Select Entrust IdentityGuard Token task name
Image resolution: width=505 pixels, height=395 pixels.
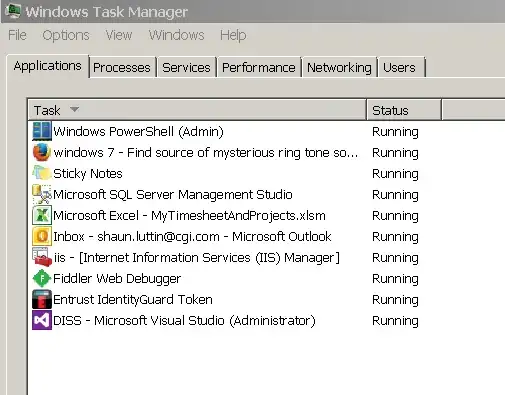pyautogui.click(x=133, y=299)
